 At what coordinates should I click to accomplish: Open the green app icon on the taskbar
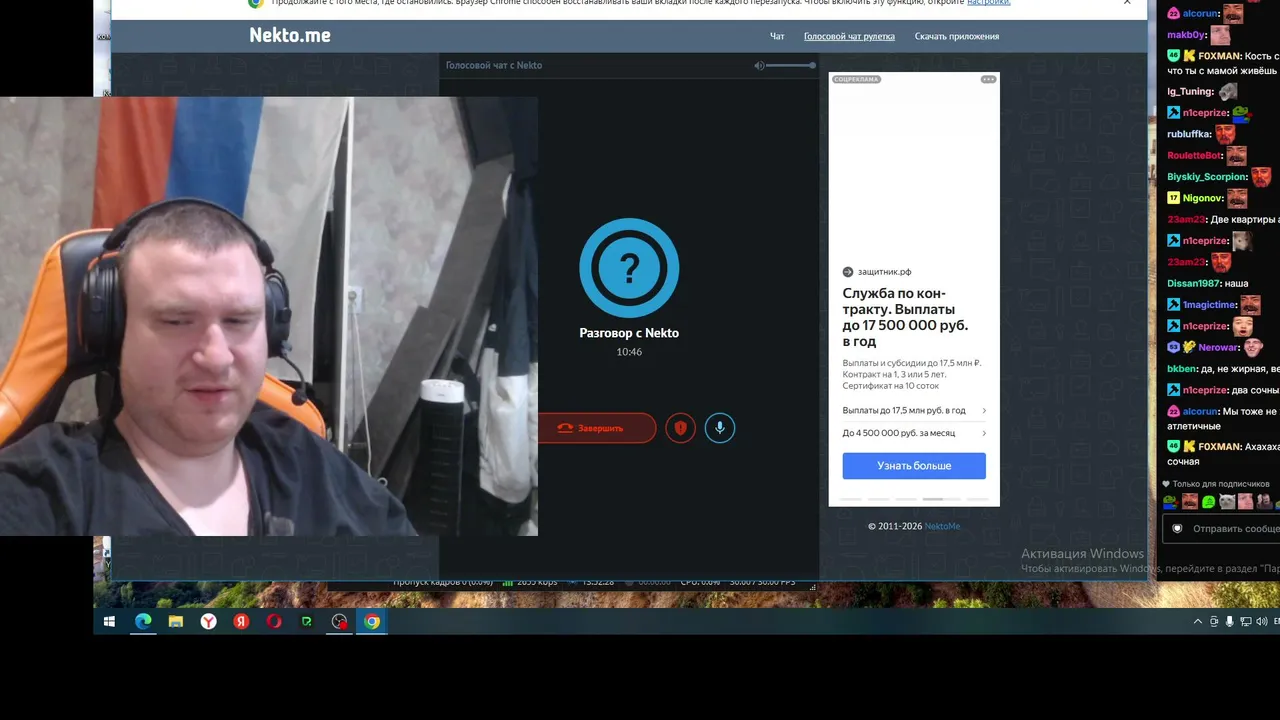[x=307, y=621]
